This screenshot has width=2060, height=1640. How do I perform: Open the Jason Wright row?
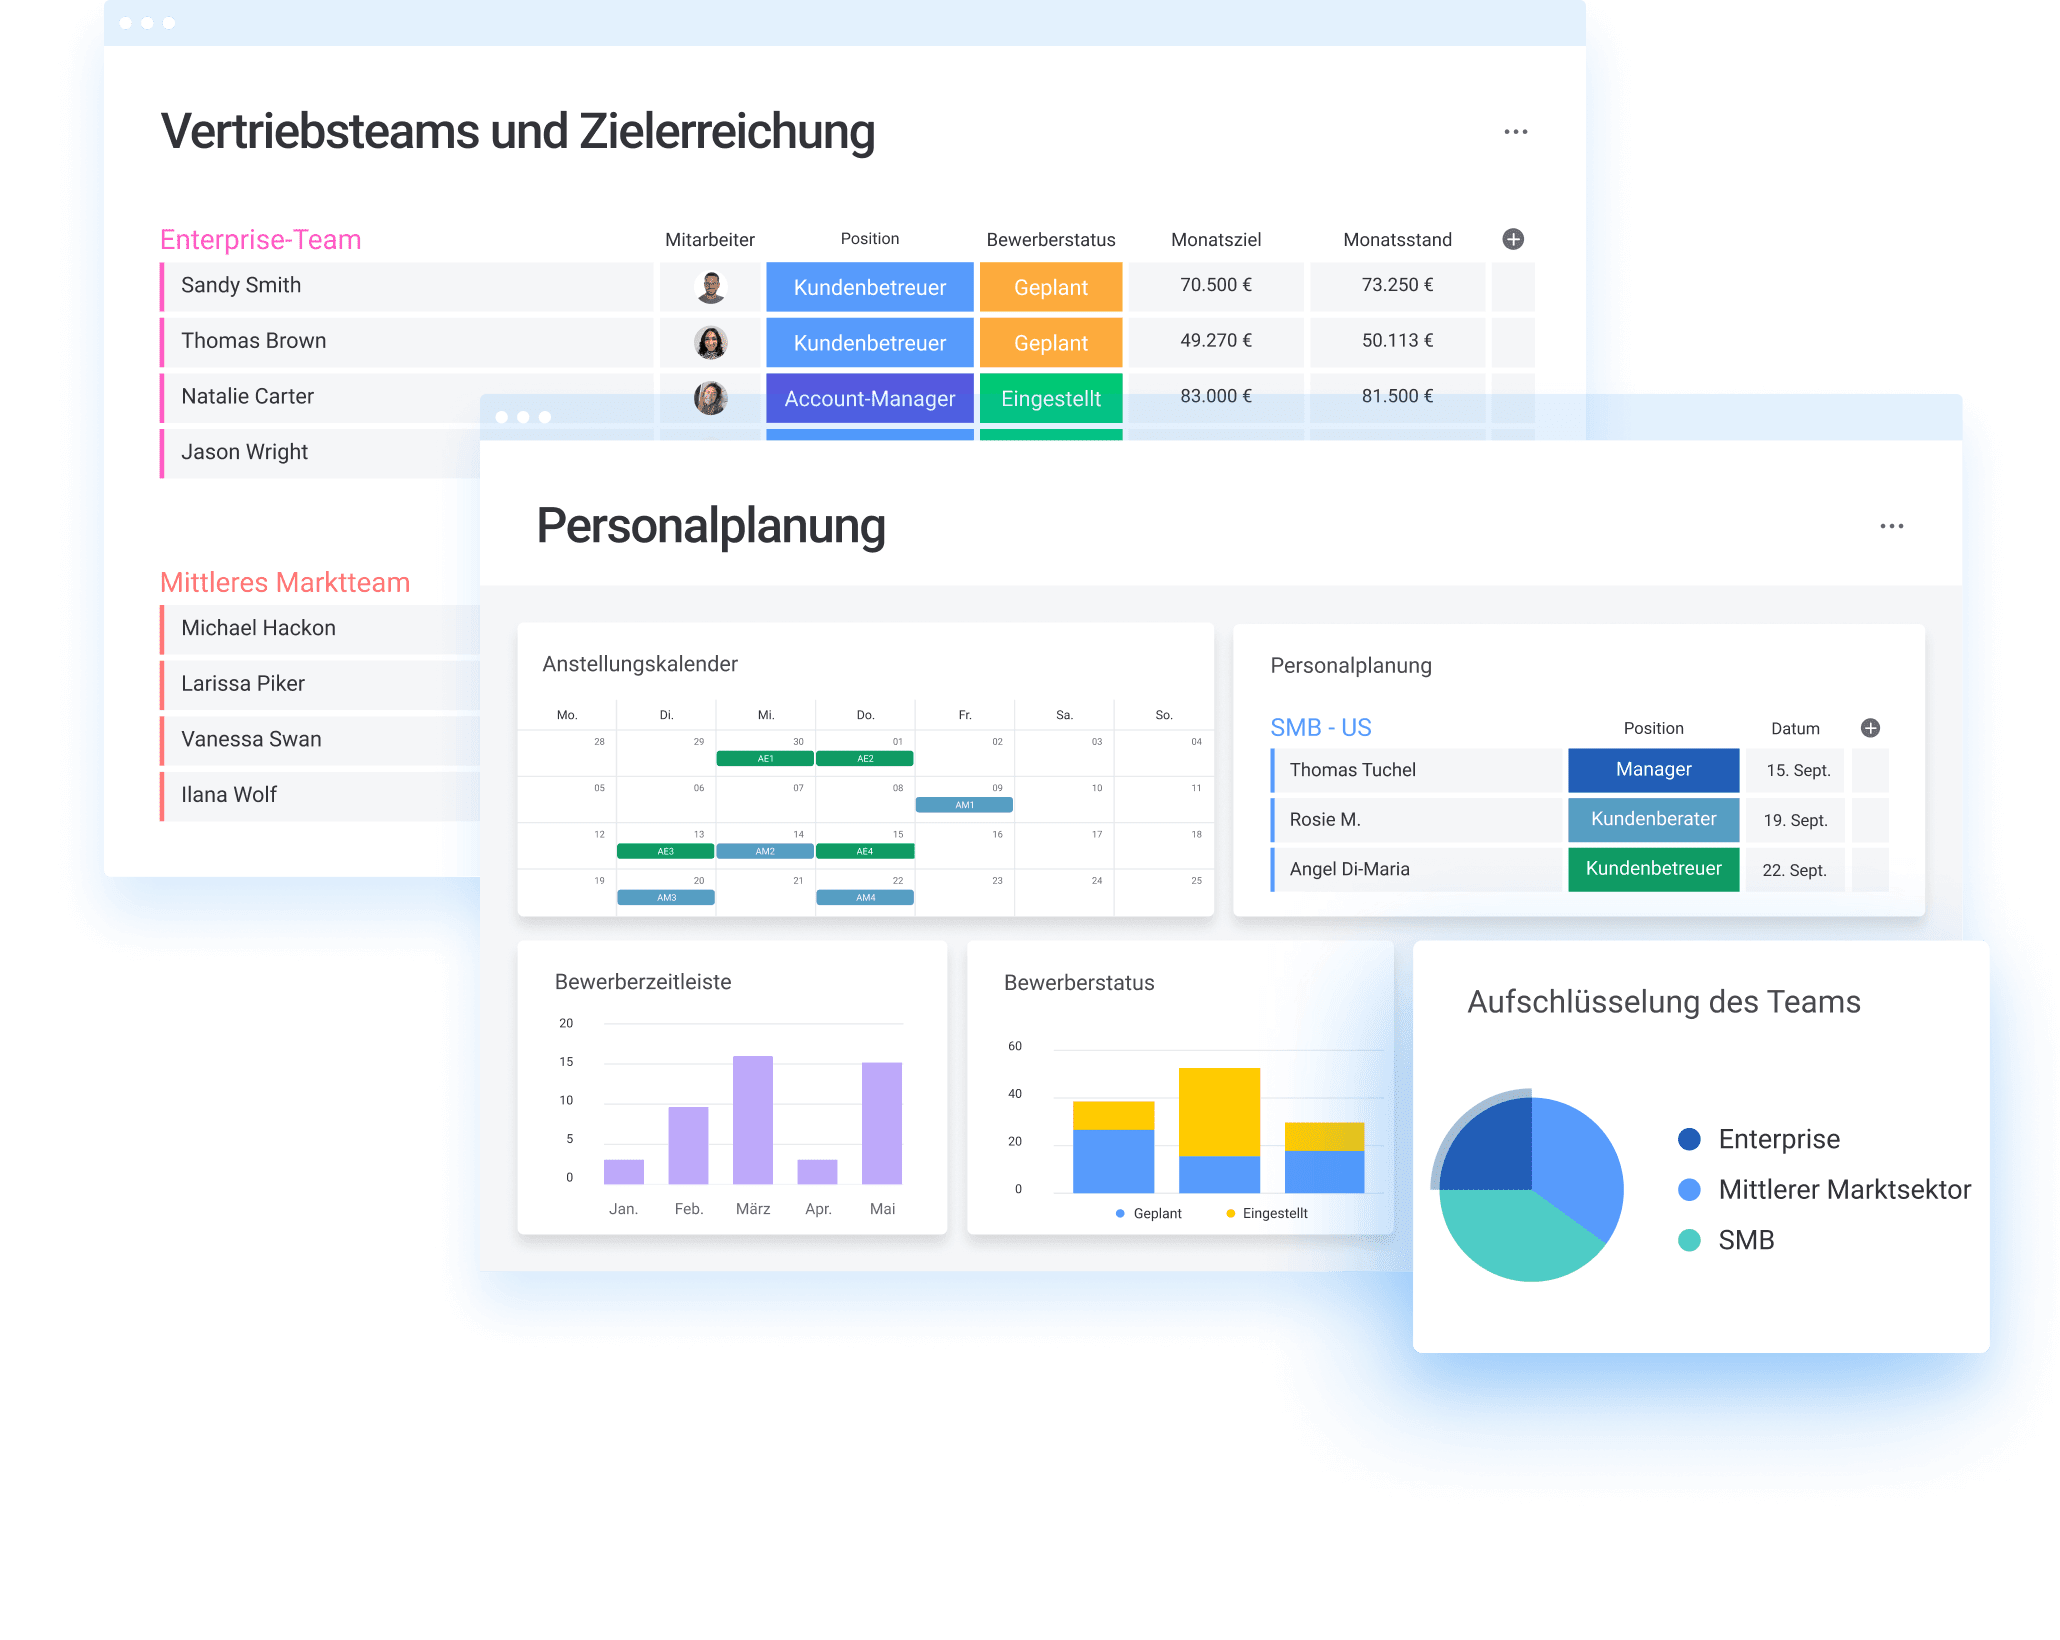pos(320,453)
